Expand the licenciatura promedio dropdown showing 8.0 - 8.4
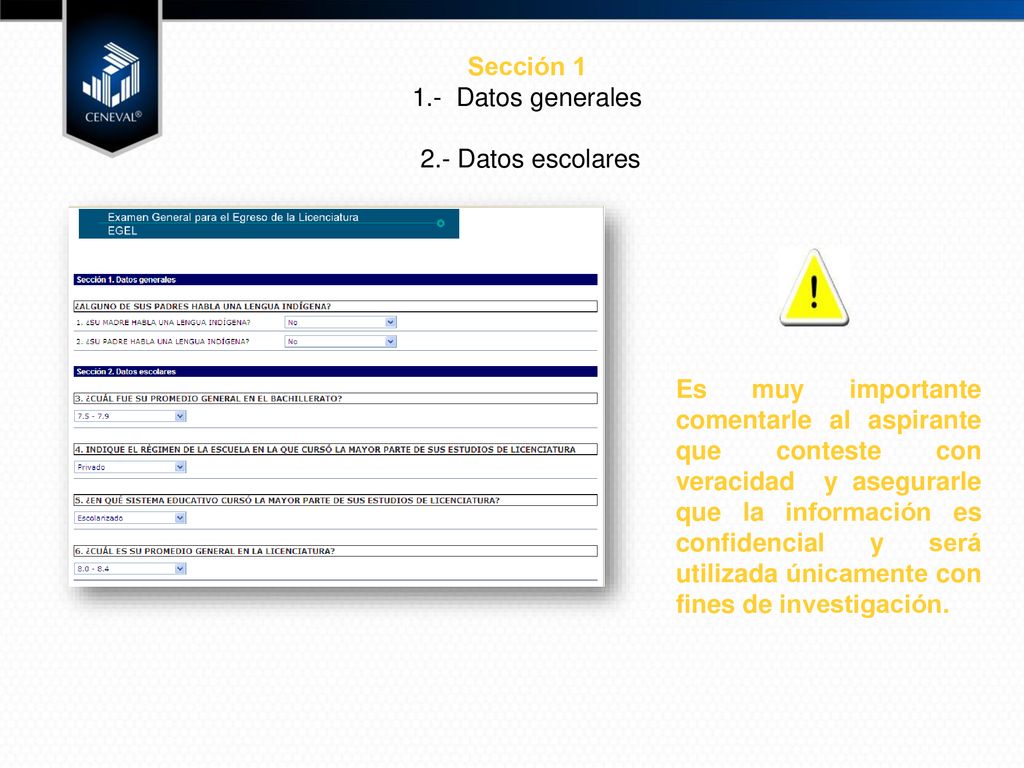 point(130,569)
